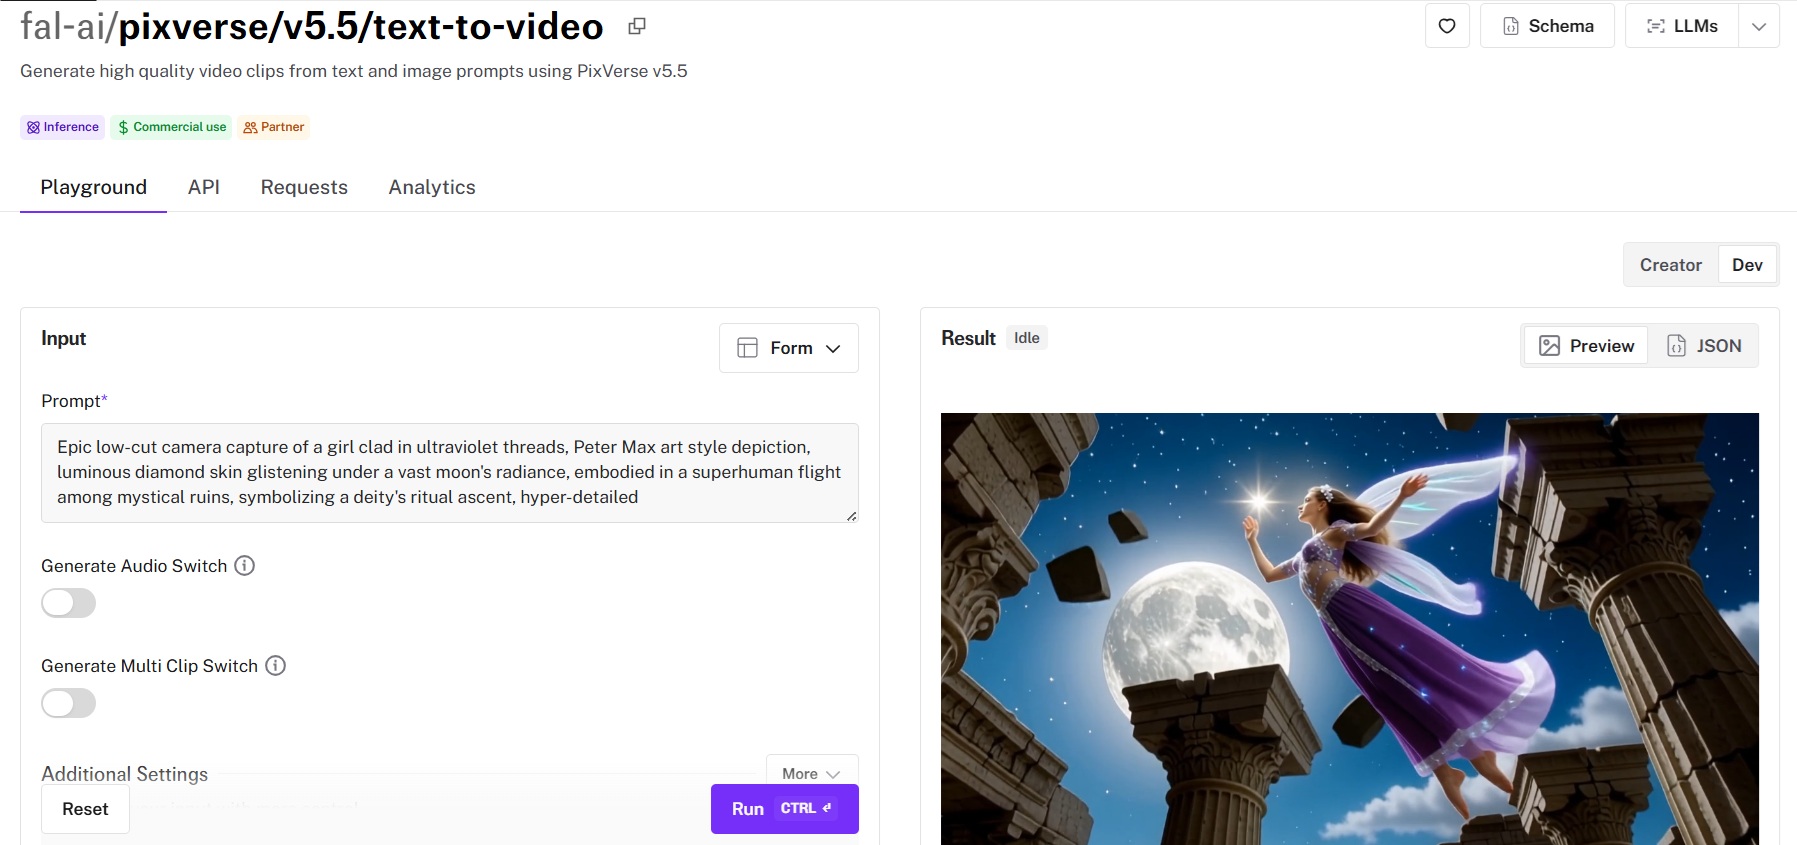The width and height of the screenshot is (1797, 845).
Task: Click Generate Multi Clip Switch info icon
Action: click(276, 666)
